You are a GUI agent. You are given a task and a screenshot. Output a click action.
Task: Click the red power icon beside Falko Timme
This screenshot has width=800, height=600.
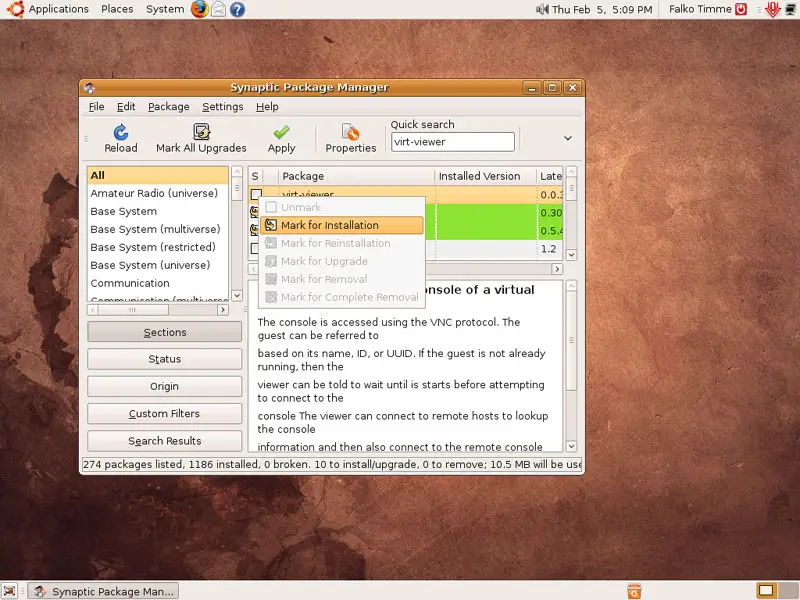pos(741,9)
